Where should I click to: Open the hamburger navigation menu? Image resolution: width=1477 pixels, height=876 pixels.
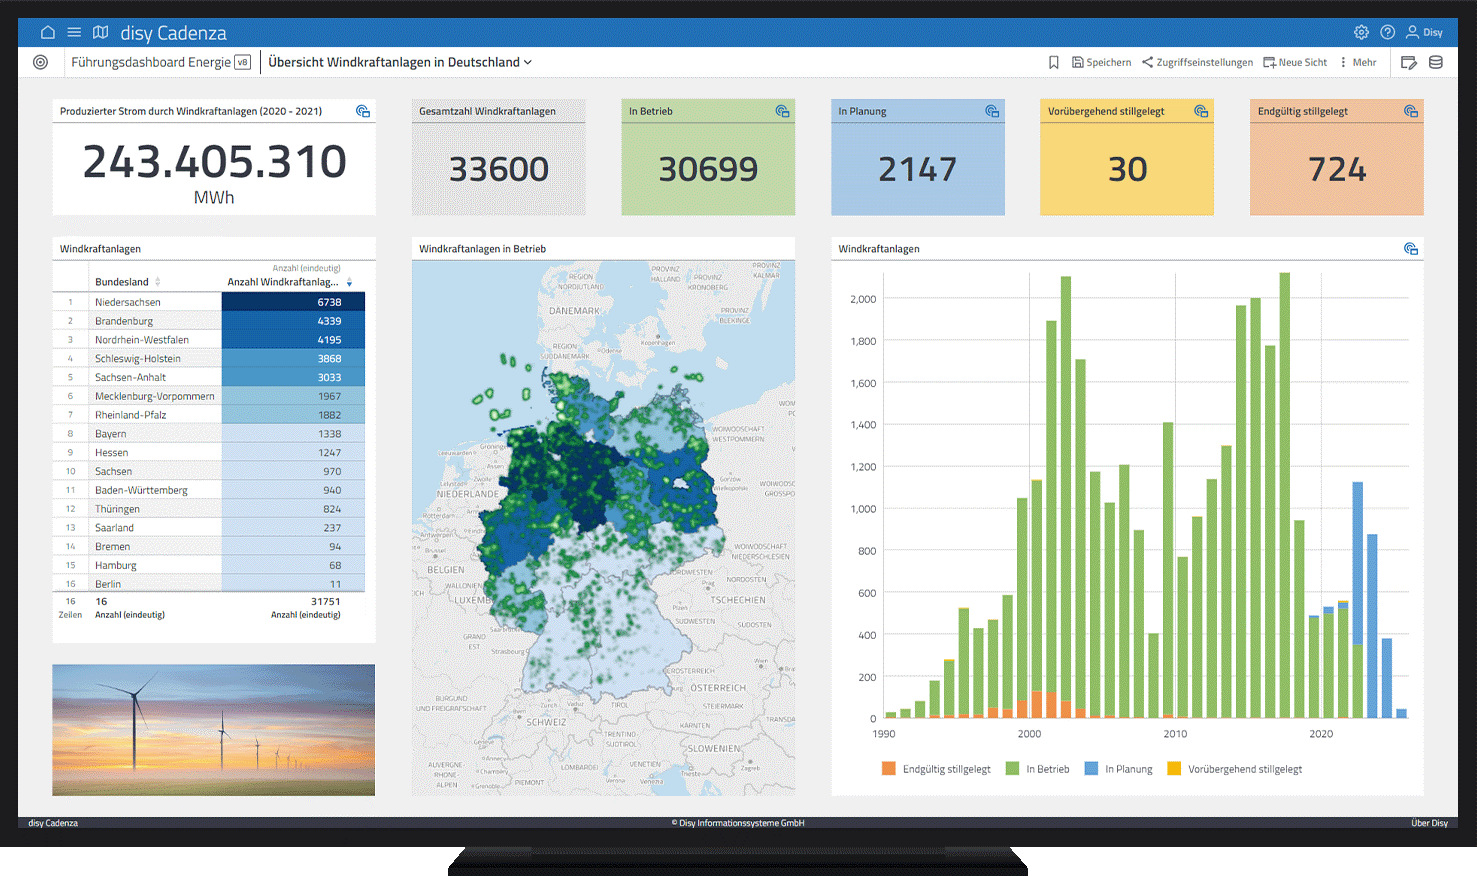(74, 32)
